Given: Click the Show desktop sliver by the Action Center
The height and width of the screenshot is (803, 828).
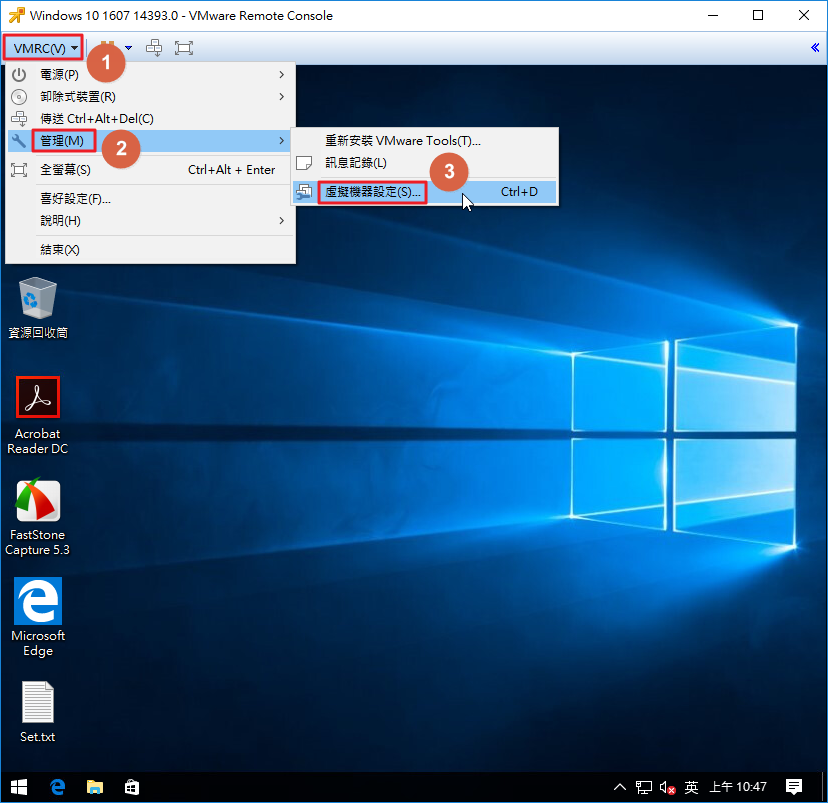Looking at the screenshot, I should 824,787.
